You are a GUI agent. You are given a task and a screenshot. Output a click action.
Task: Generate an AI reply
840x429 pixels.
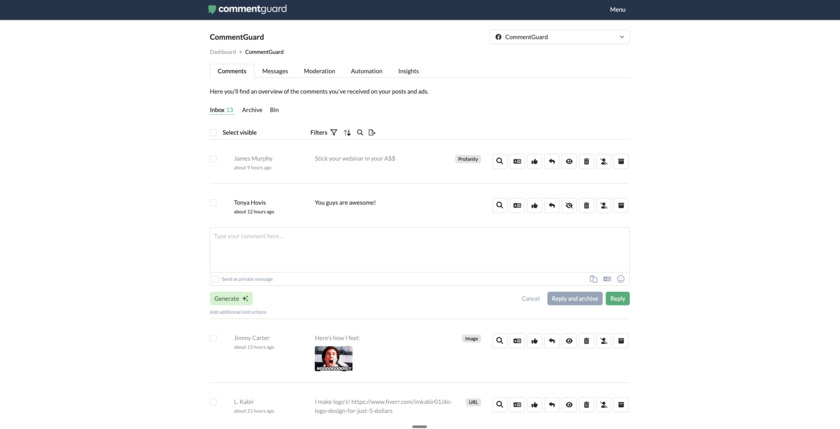[x=231, y=298]
